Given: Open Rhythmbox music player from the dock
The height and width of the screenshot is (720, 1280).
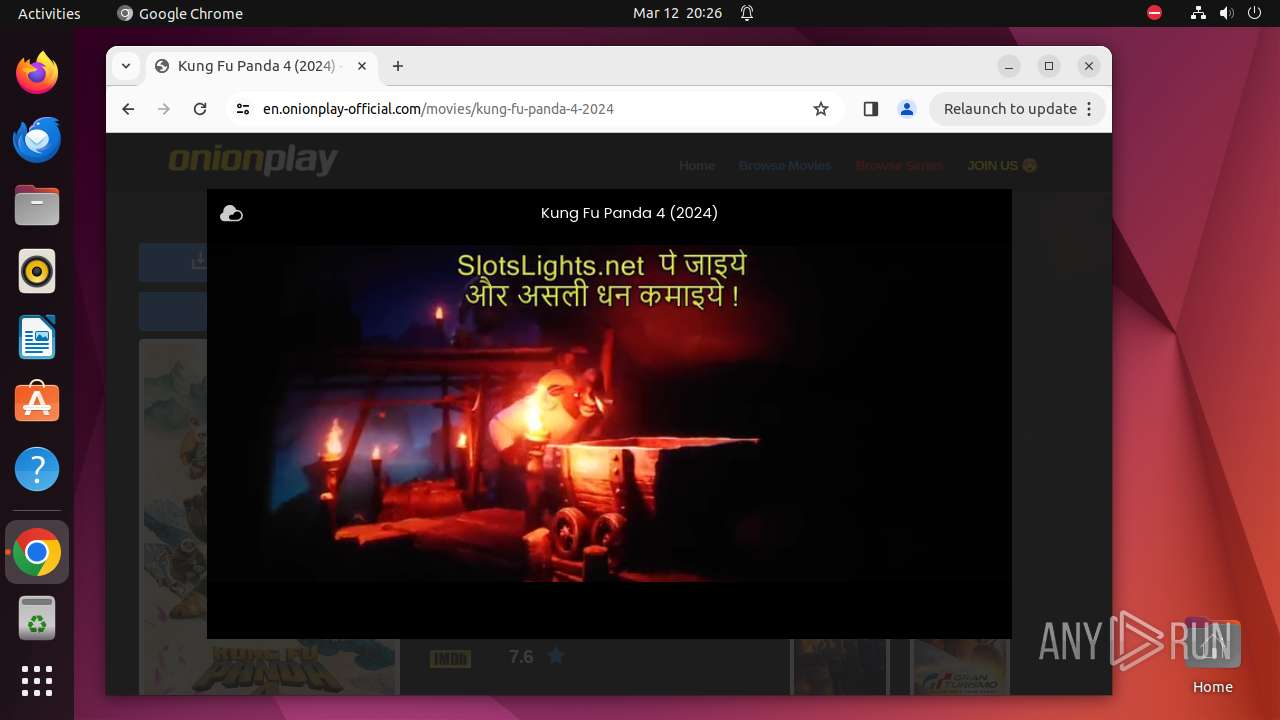Looking at the screenshot, I should [37, 271].
